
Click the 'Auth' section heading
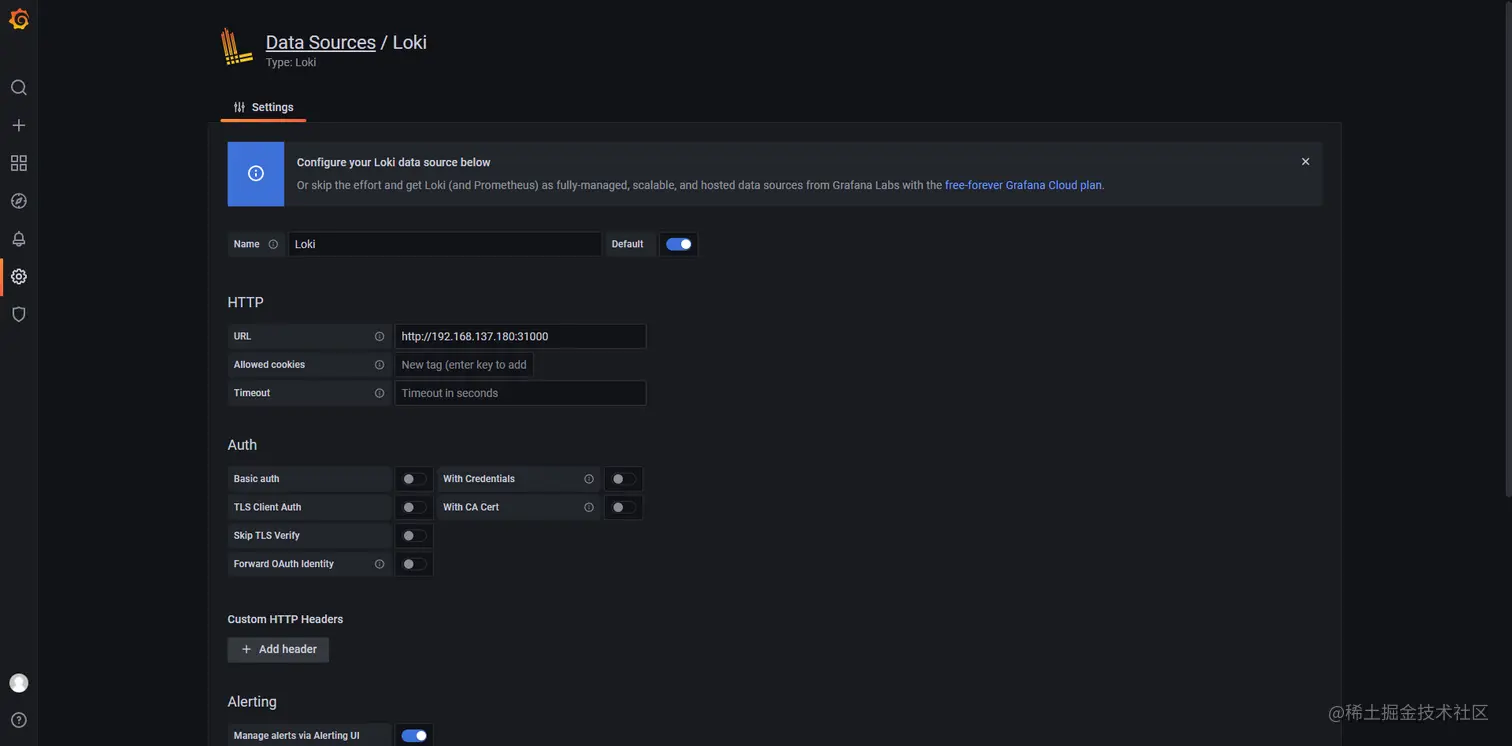click(x=242, y=445)
